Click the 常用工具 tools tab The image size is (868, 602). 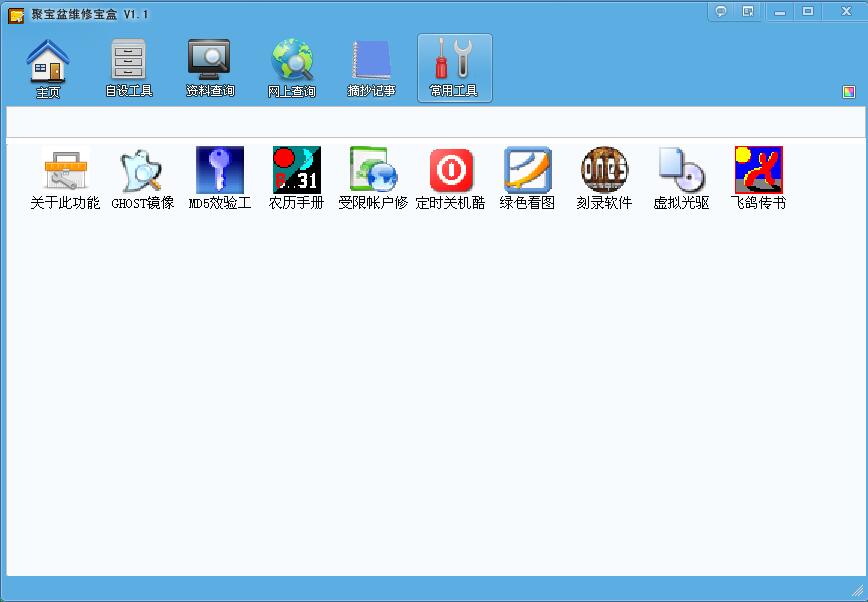pyautogui.click(x=454, y=69)
